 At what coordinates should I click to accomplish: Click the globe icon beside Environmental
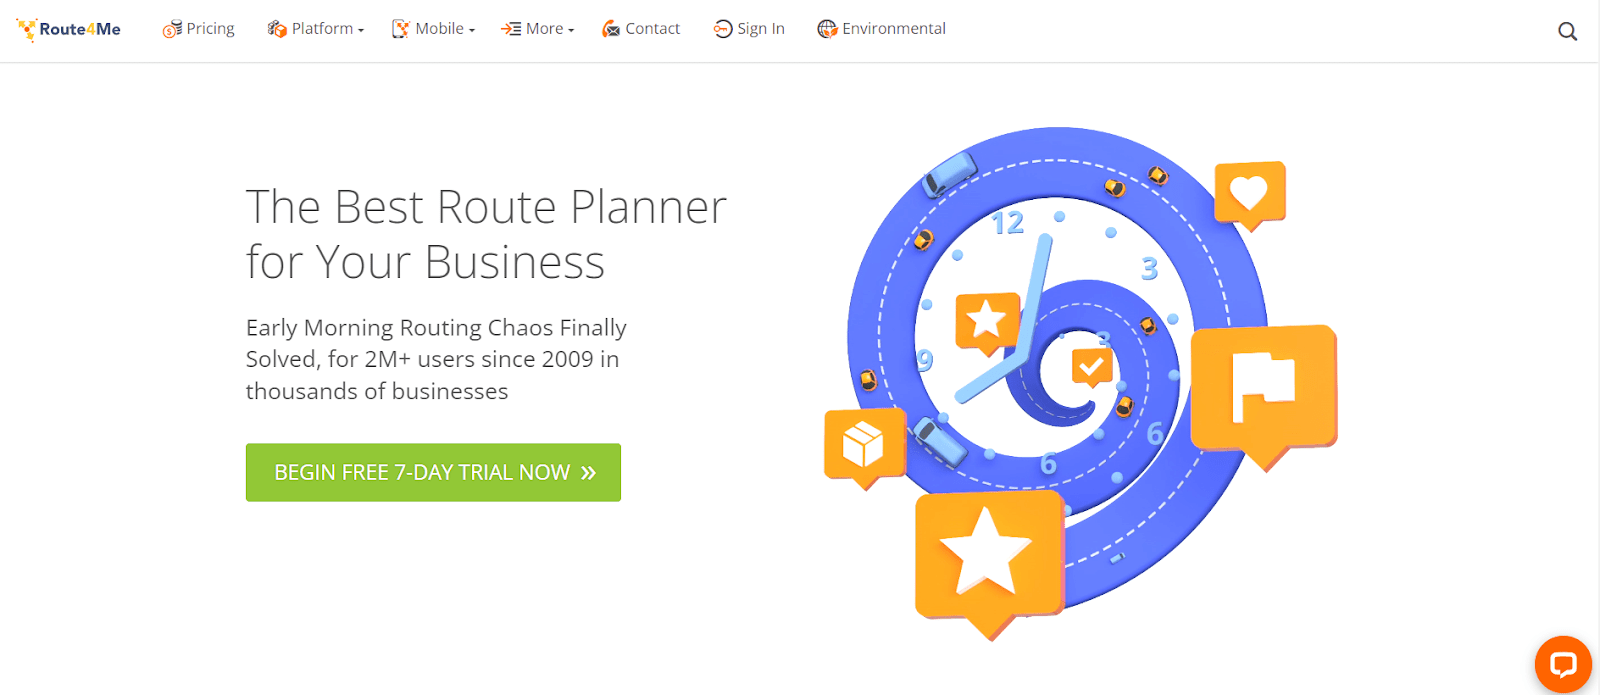[827, 29]
